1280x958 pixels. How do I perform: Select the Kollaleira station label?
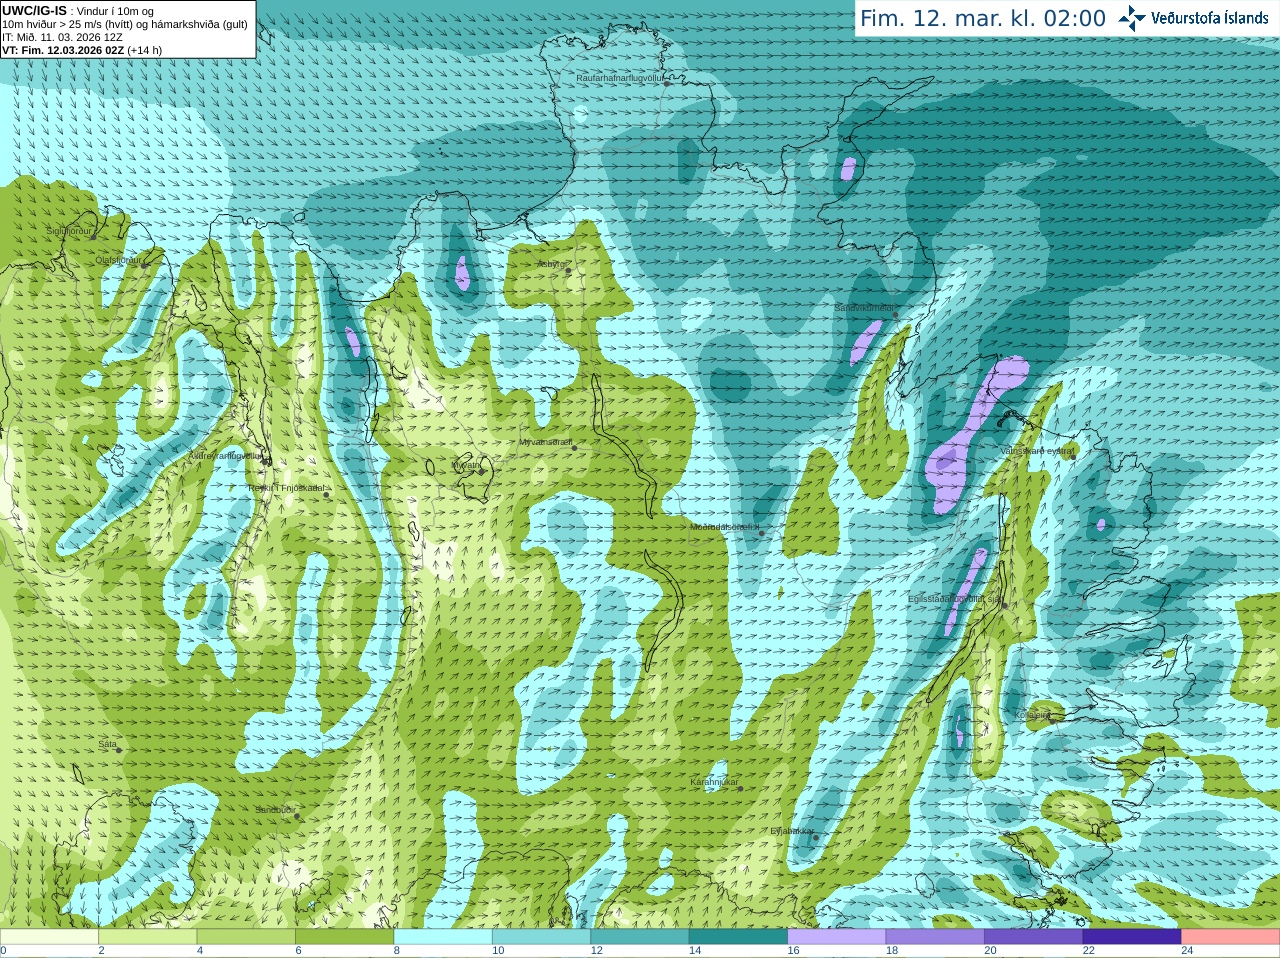(1033, 715)
